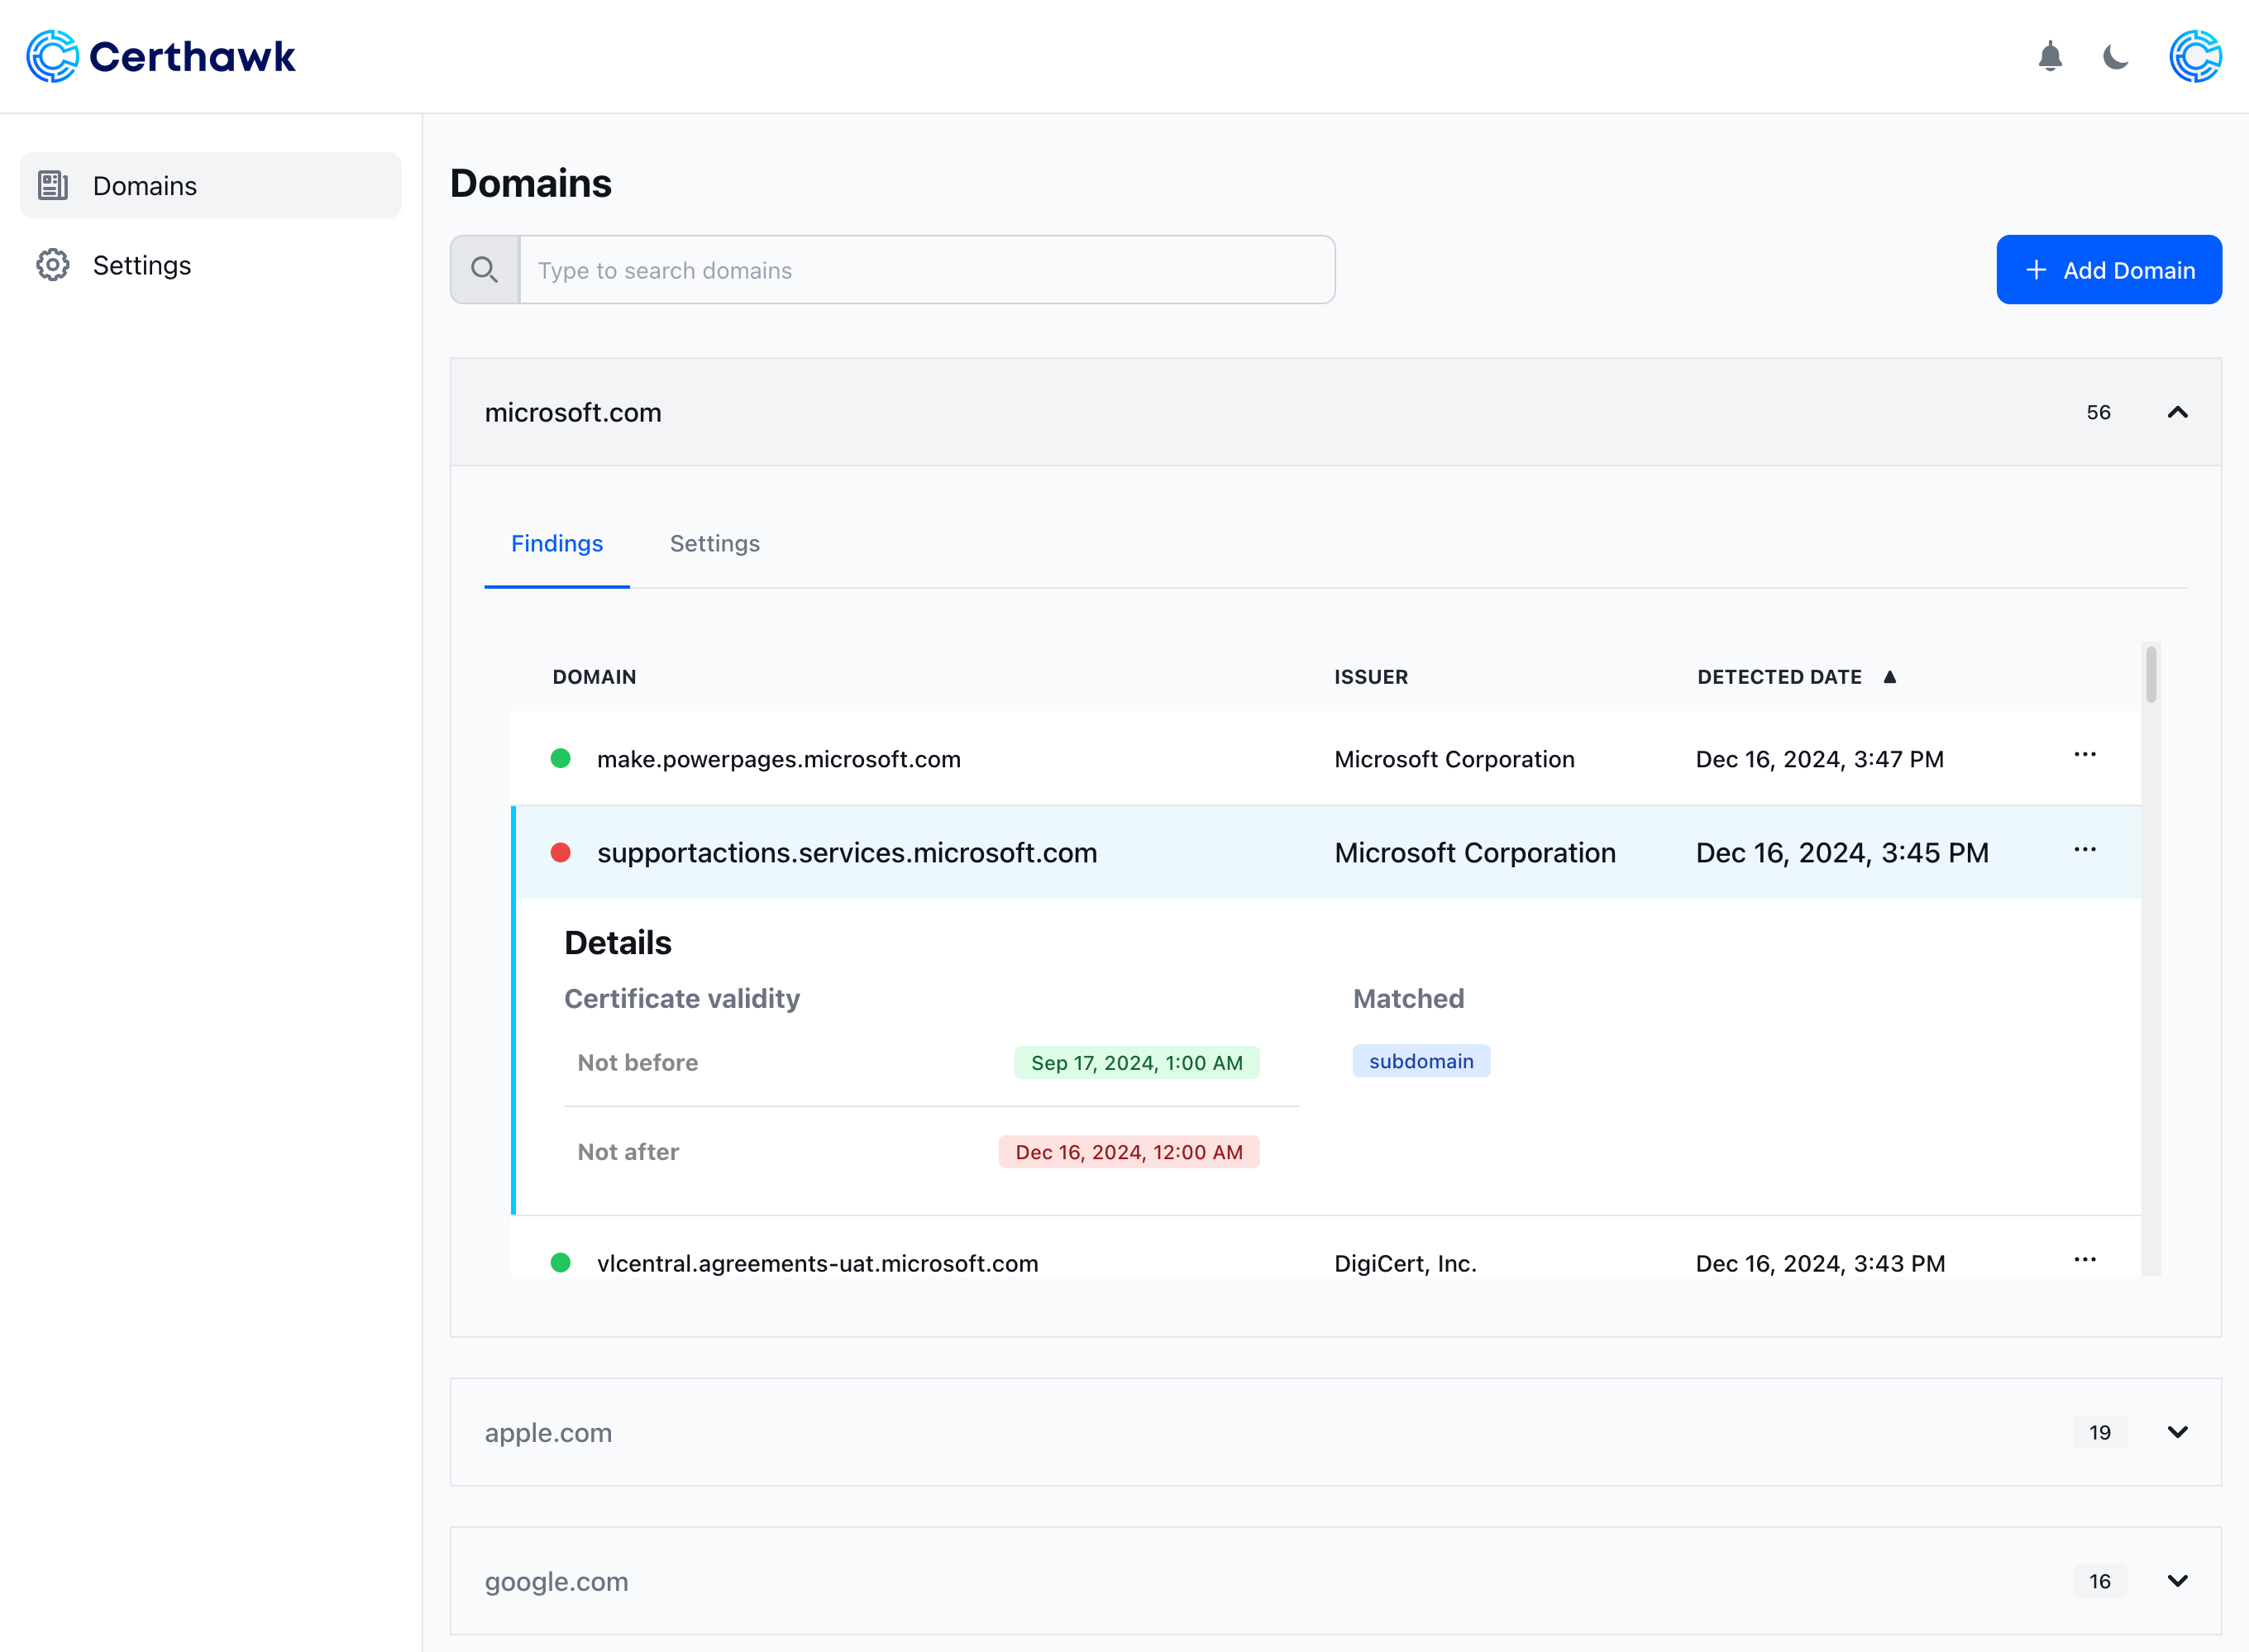2249x1652 pixels.
Task: Click the findings table scrollbar
Action: pos(2150,676)
